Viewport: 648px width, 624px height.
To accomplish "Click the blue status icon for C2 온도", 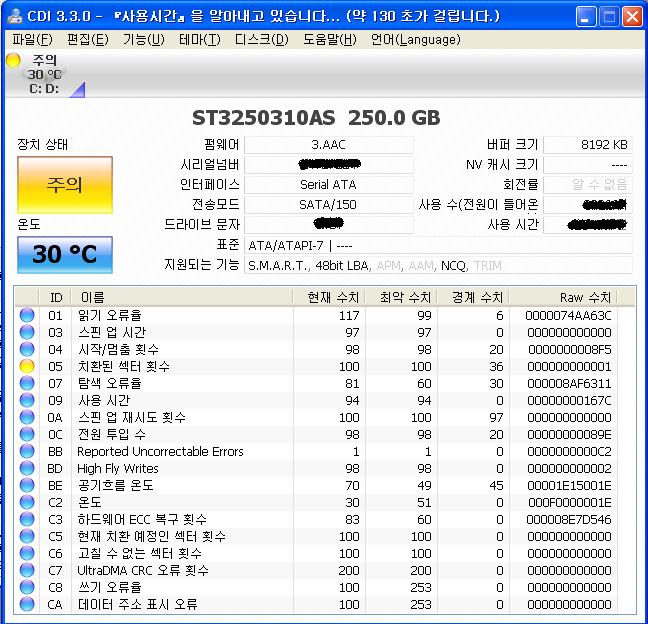I will (27, 502).
